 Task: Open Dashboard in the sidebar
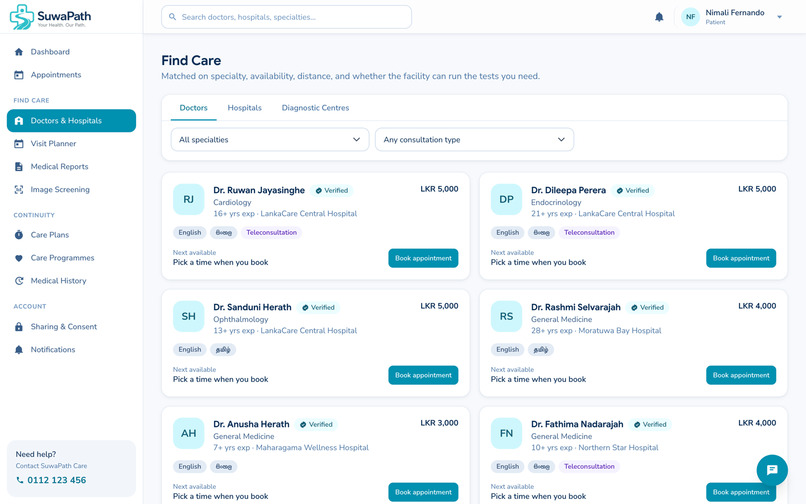coord(71,52)
